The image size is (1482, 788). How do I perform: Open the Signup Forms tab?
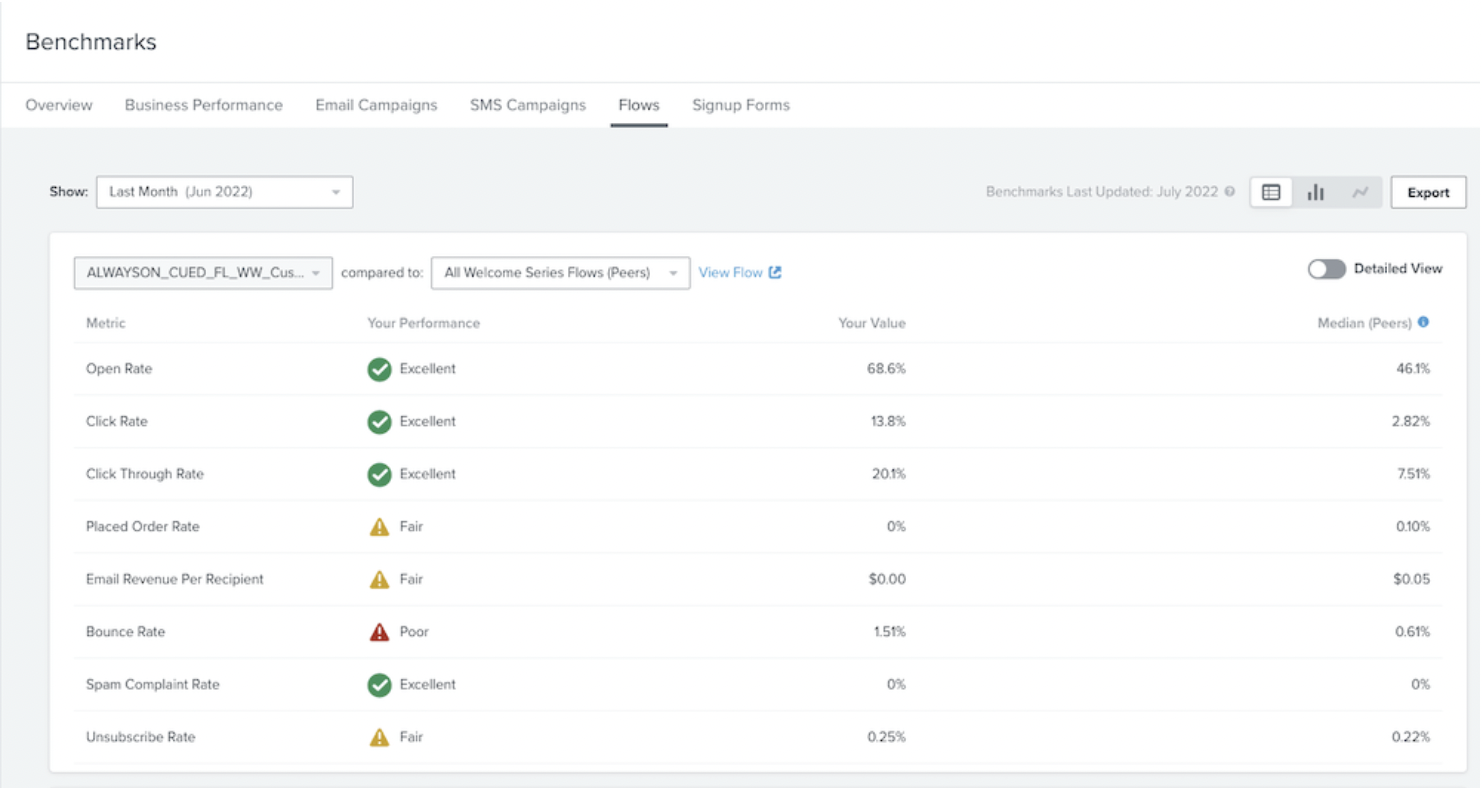click(741, 105)
